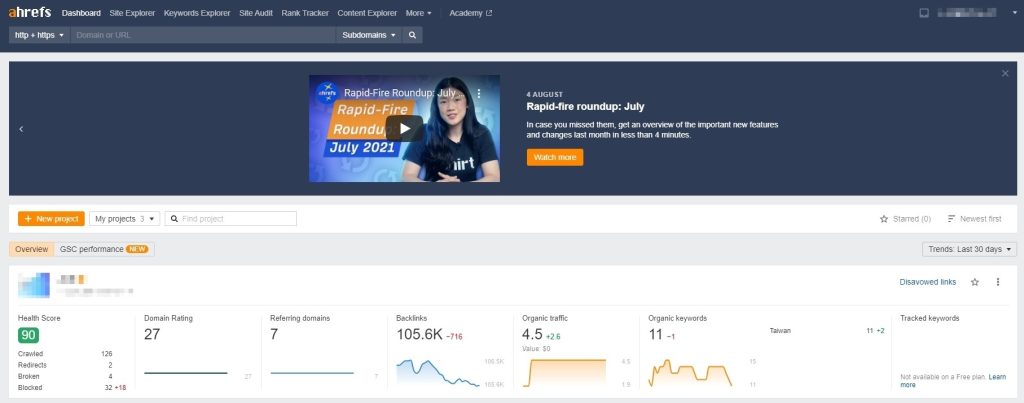Click the Taiwan country row
Image resolution: width=1024 pixels, height=403 pixels.
(x=827, y=330)
